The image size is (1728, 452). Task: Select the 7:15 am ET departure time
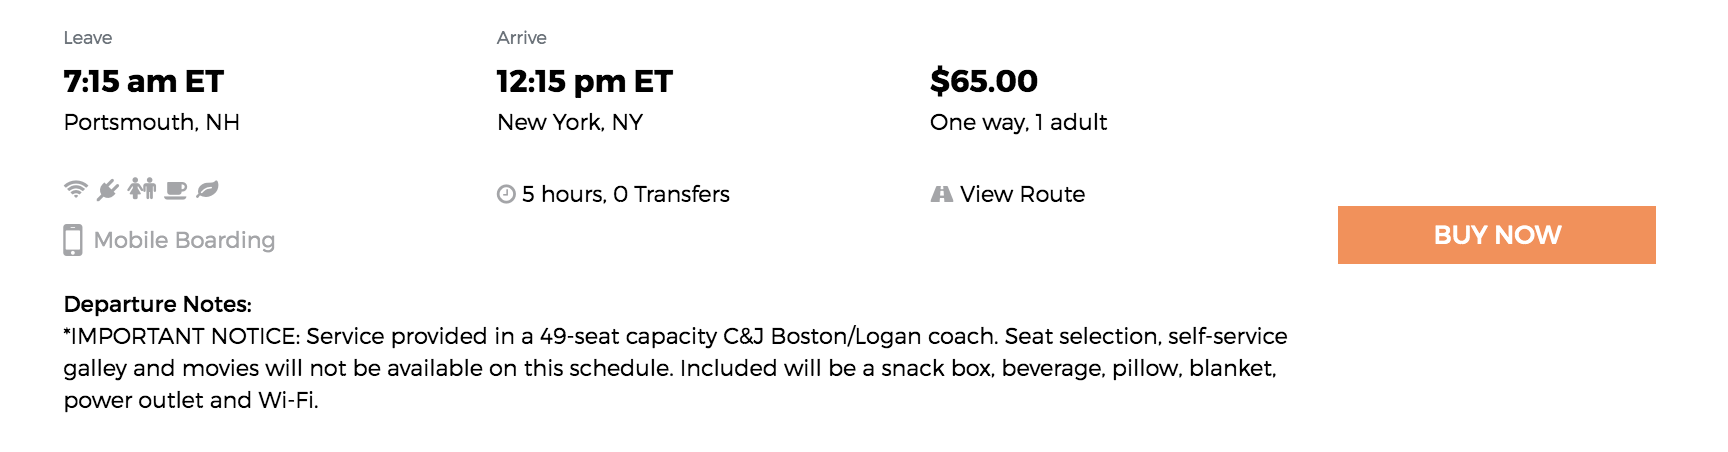click(x=144, y=81)
